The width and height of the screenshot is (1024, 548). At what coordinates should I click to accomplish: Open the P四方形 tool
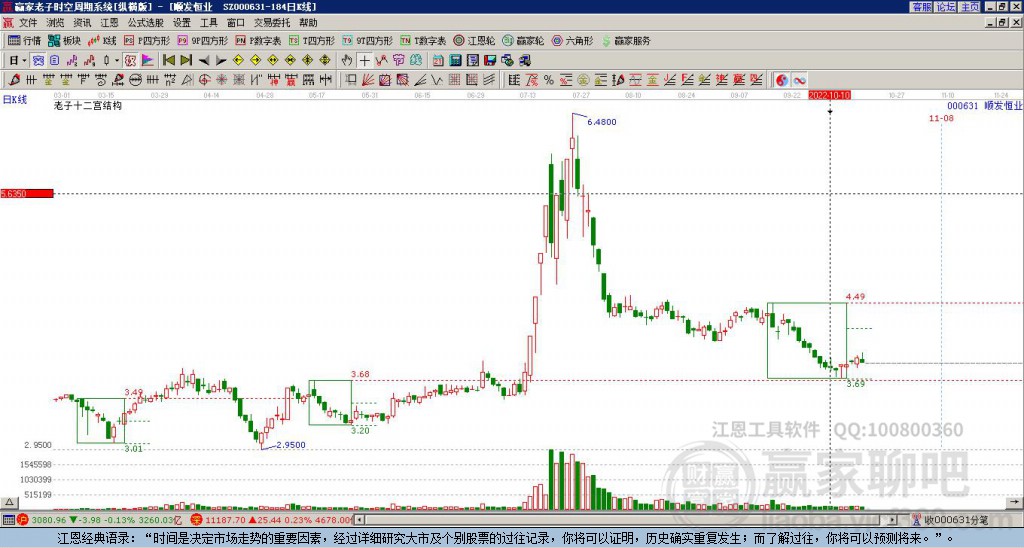point(147,40)
